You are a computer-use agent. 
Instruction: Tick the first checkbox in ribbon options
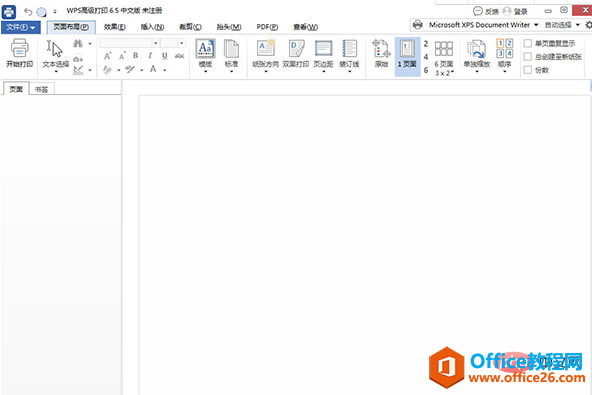[528, 43]
